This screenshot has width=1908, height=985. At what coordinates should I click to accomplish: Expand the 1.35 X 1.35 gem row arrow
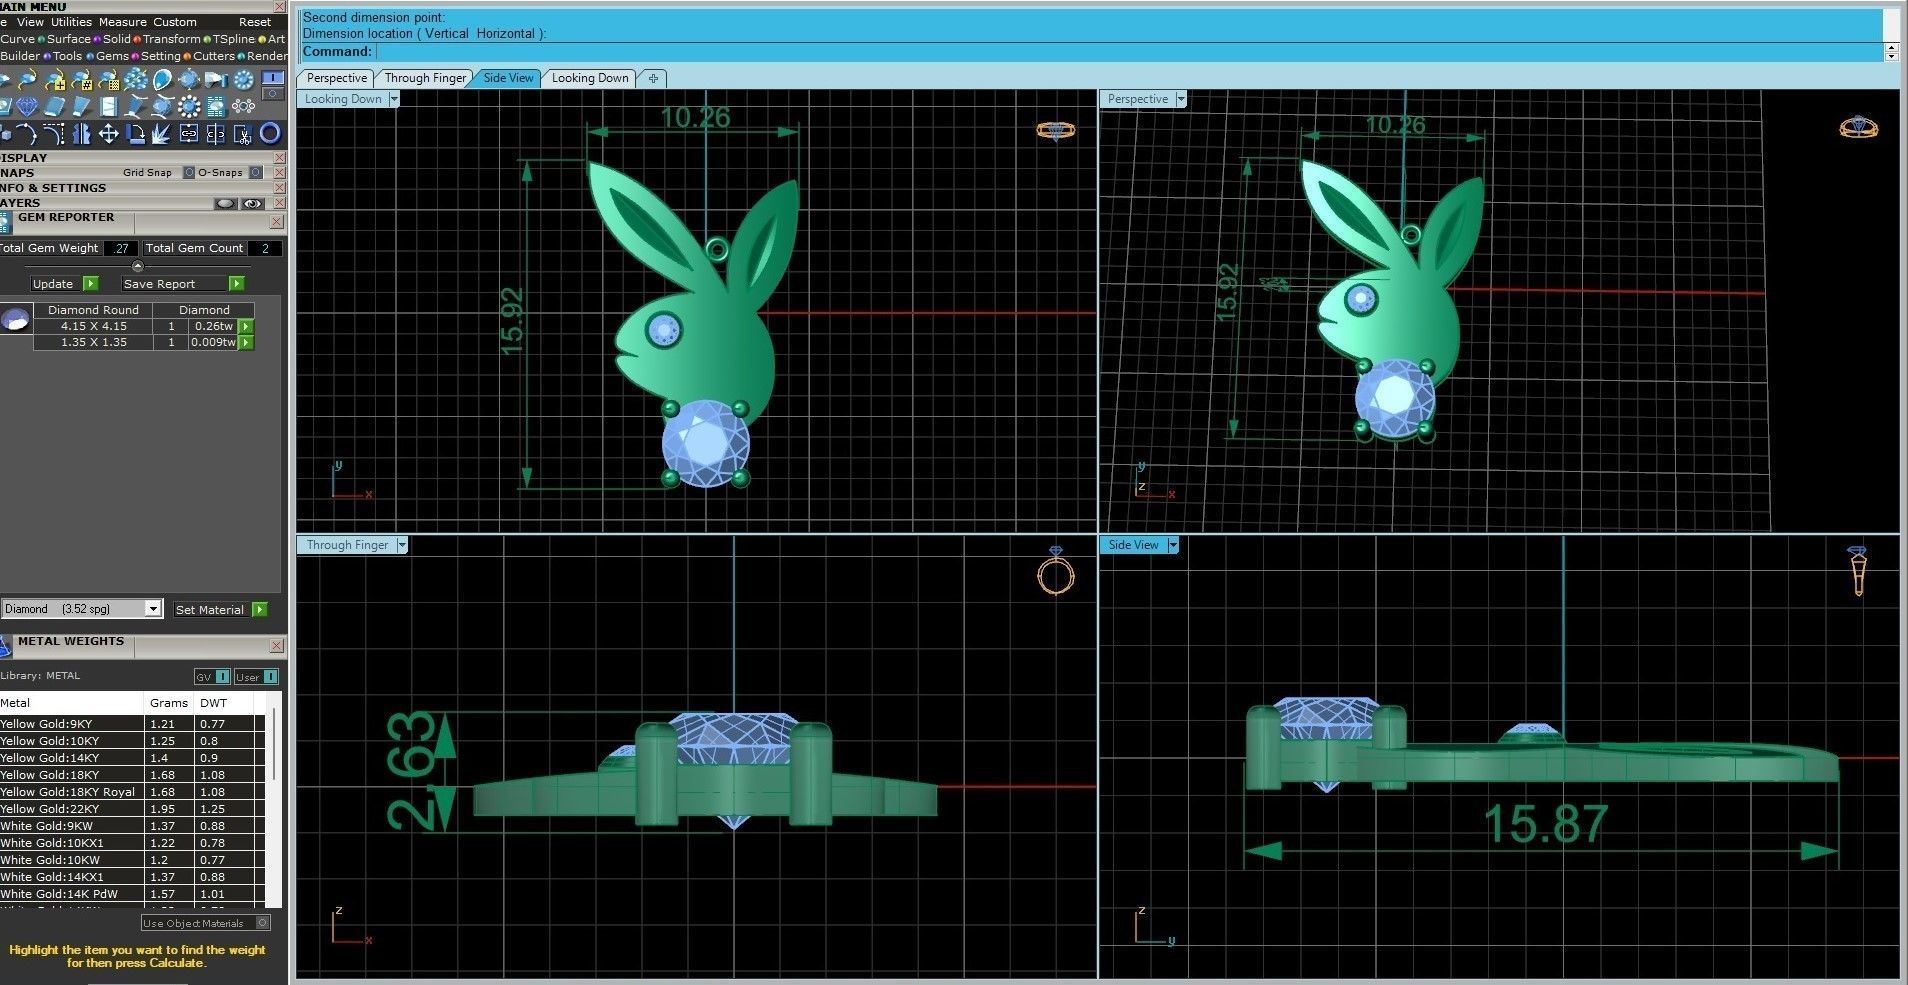[246, 343]
